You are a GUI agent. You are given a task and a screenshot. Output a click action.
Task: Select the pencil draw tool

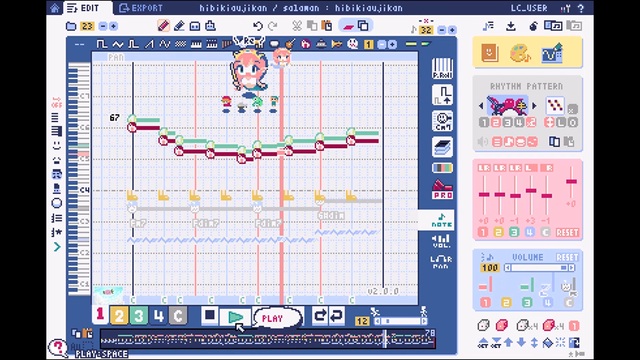(164, 26)
